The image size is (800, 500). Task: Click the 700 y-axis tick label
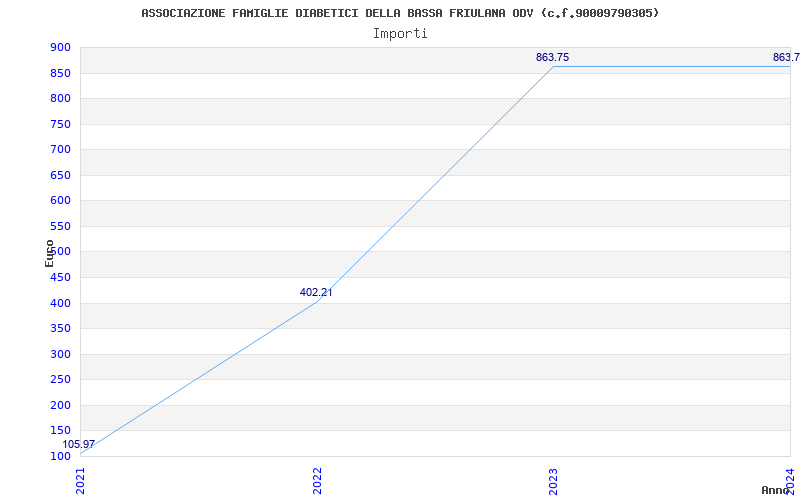[x=60, y=149]
